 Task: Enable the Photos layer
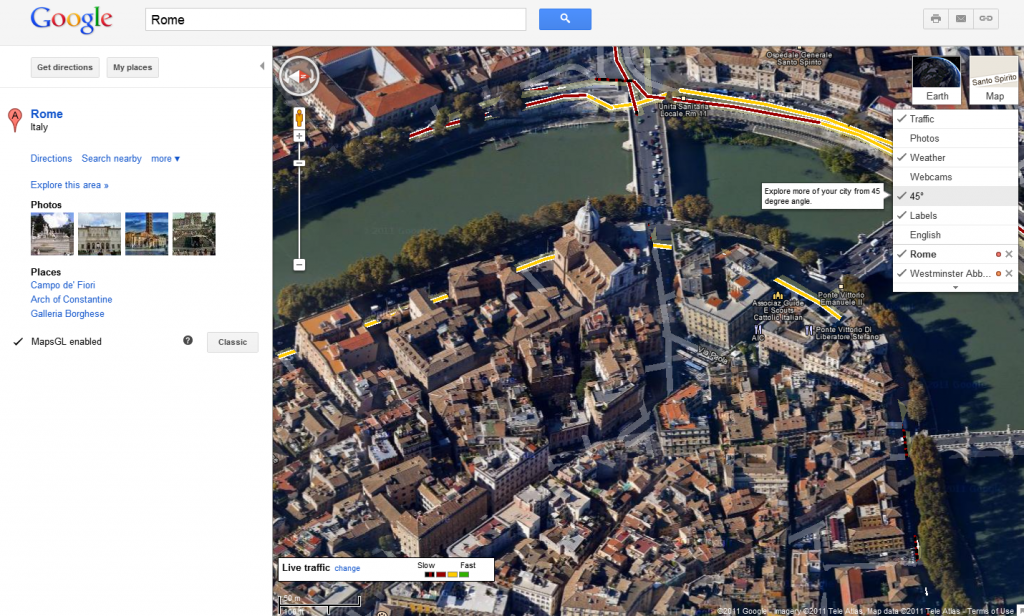[924, 139]
